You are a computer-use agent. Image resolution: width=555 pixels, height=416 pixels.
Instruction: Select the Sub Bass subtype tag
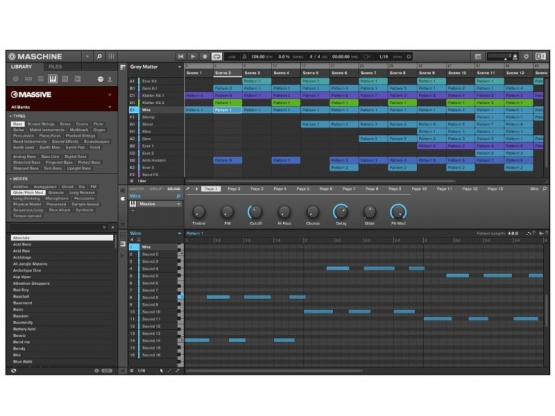[x=53, y=168]
